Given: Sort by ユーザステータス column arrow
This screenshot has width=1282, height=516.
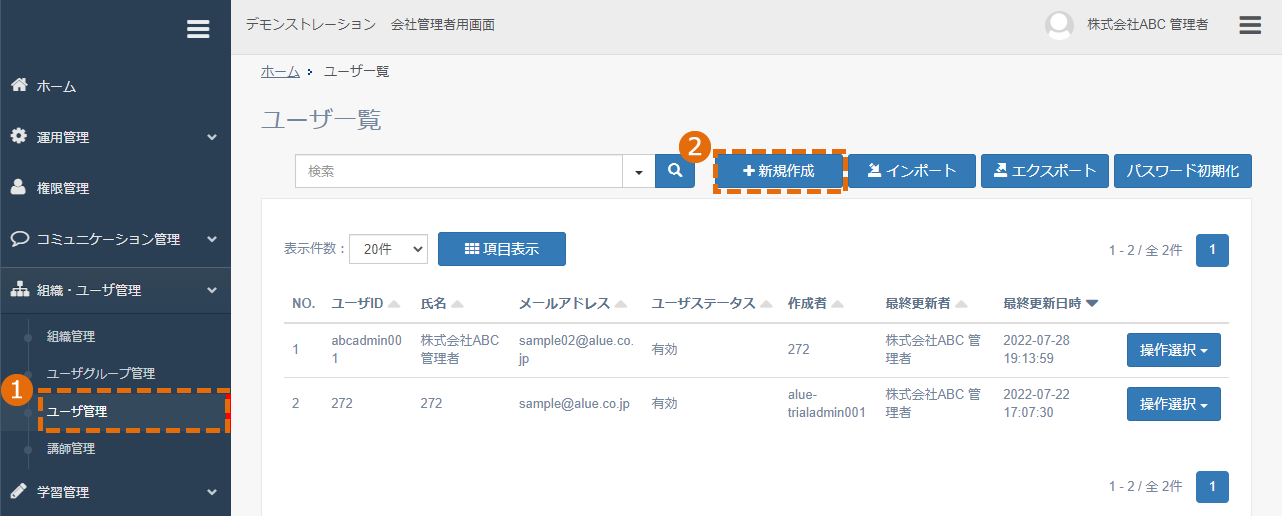Looking at the screenshot, I should [766, 304].
